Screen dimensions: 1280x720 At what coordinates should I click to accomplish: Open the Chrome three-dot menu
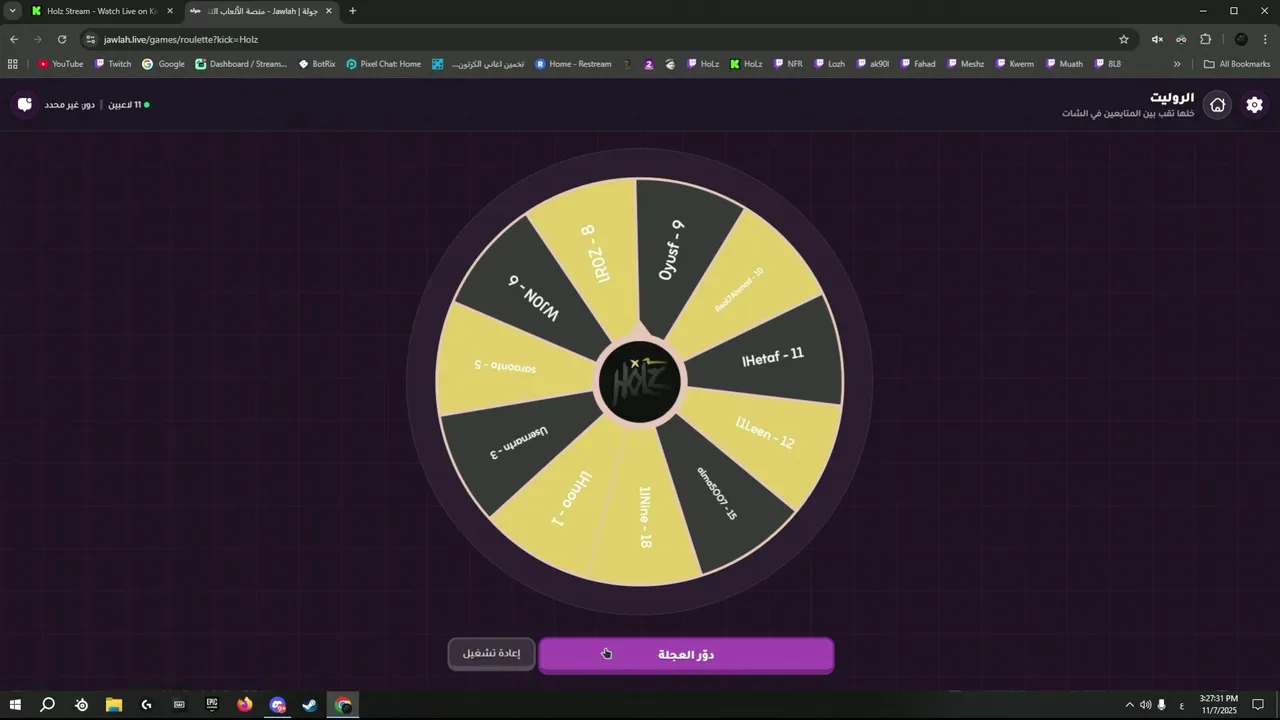1265,39
